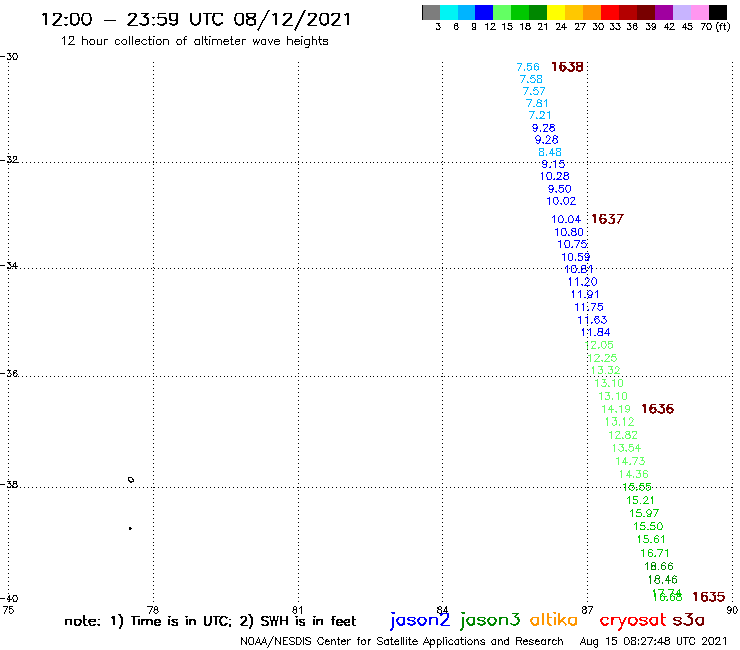This screenshot has height=650, width=740.
Task: Click the 8.48 wave height value
Action: pos(550,152)
